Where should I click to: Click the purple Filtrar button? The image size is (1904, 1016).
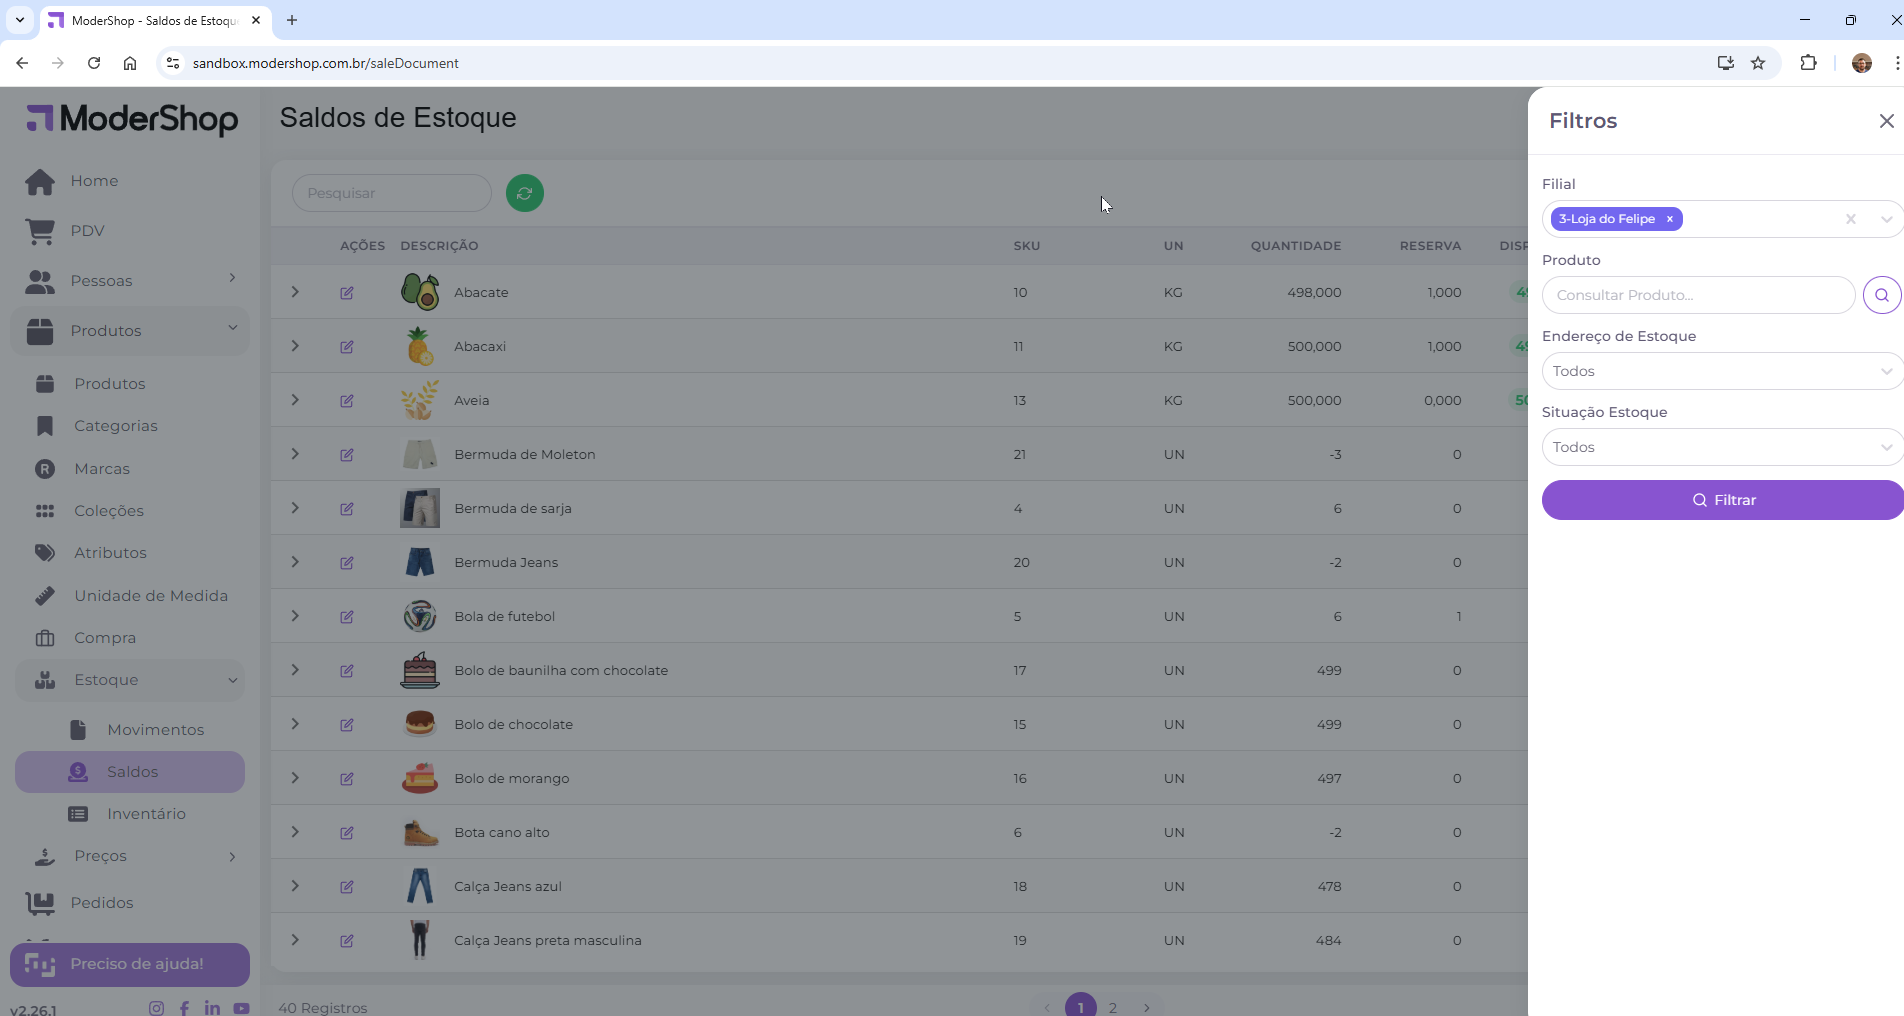click(x=1722, y=500)
